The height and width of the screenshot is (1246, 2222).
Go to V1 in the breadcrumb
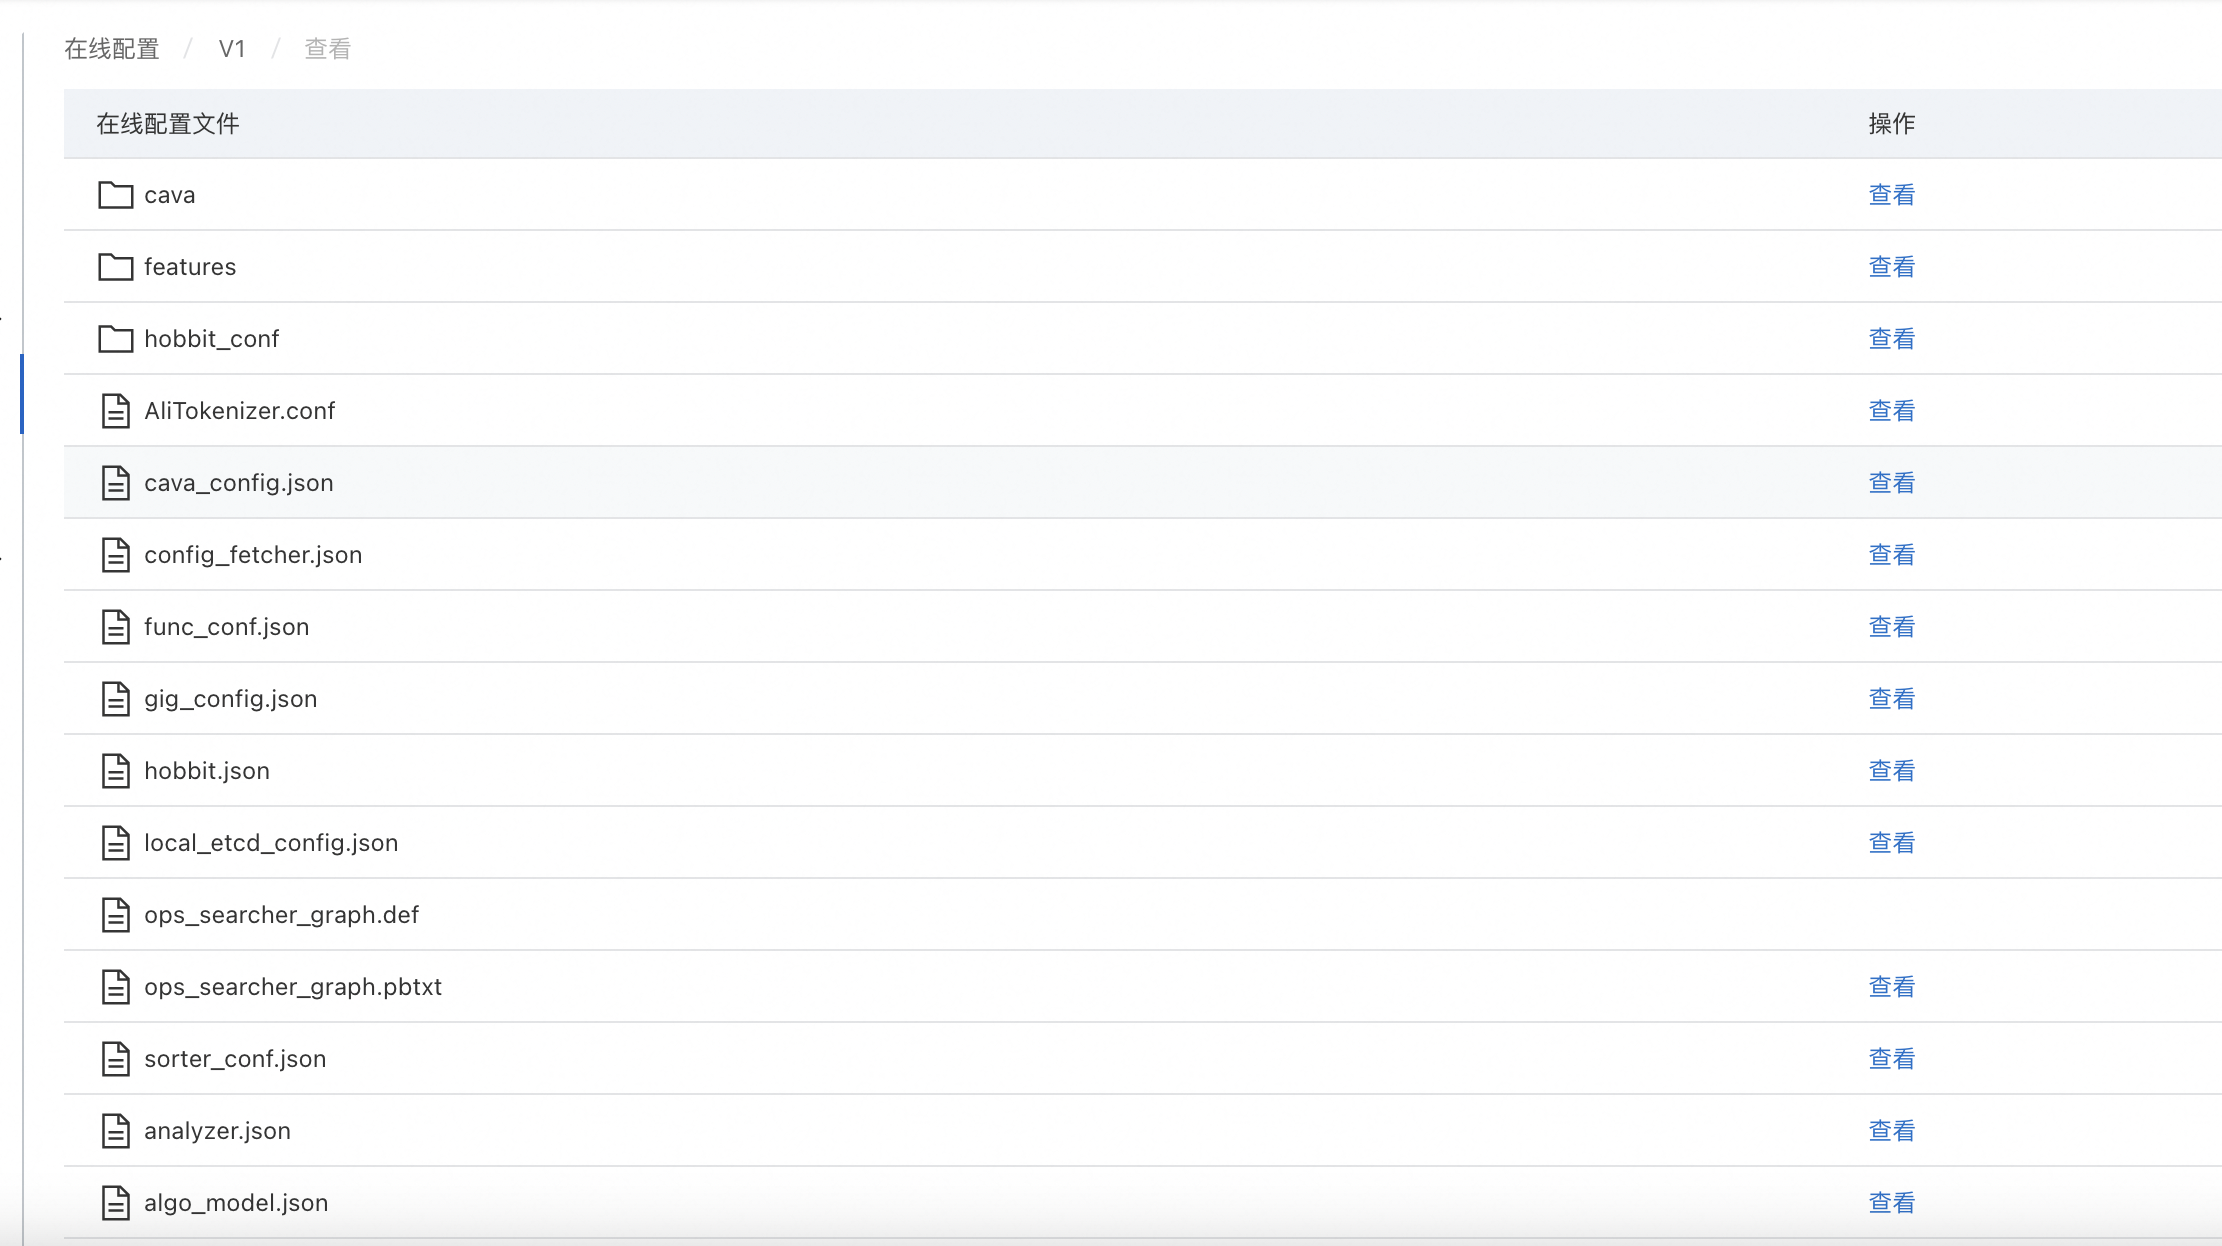[232, 49]
